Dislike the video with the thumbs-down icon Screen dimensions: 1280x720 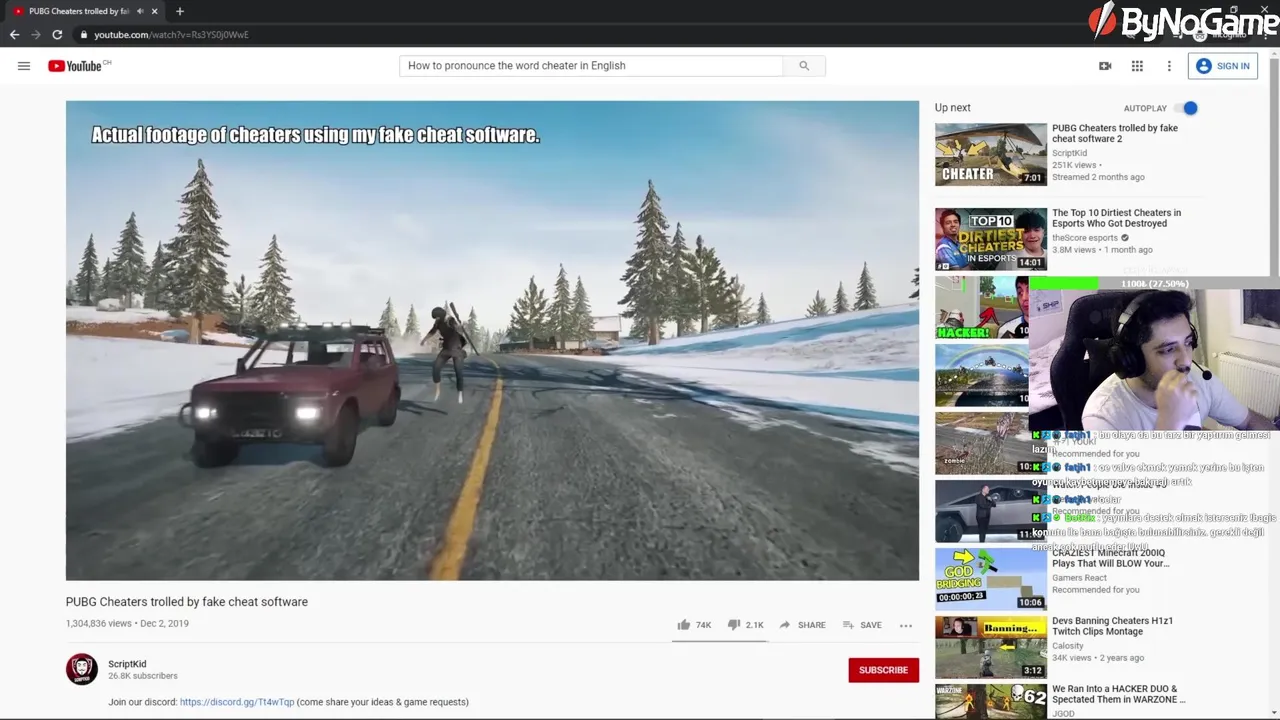733,625
